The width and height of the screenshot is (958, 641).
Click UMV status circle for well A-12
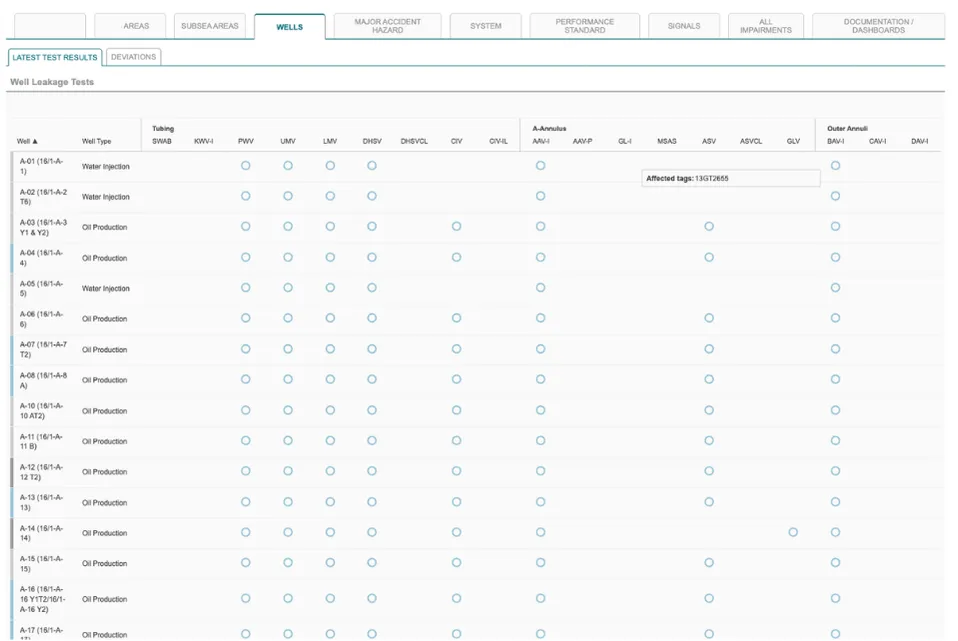pyautogui.click(x=288, y=471)
